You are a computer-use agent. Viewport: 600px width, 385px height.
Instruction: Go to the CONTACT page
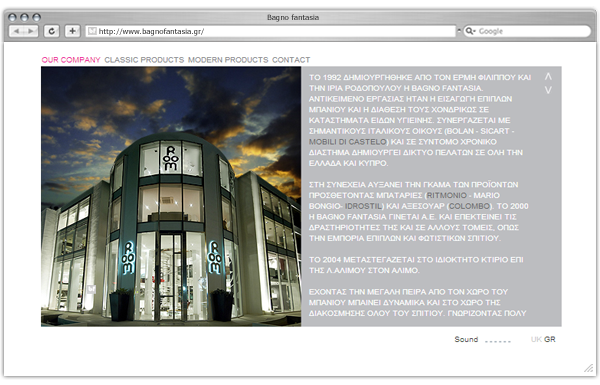click(x=291, y=60)
